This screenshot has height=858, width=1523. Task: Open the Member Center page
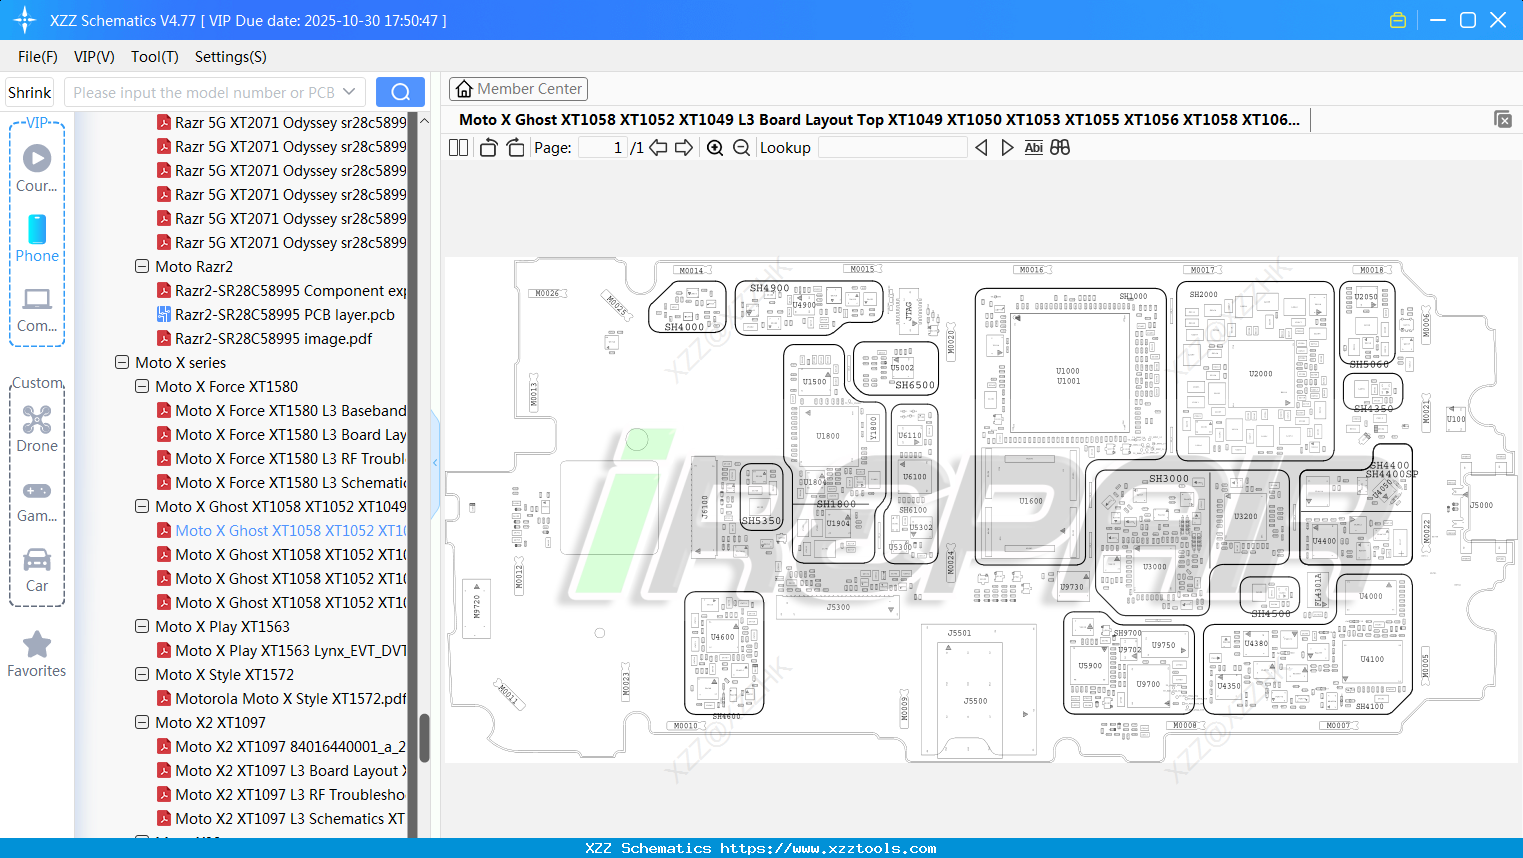tap(518, 88)
